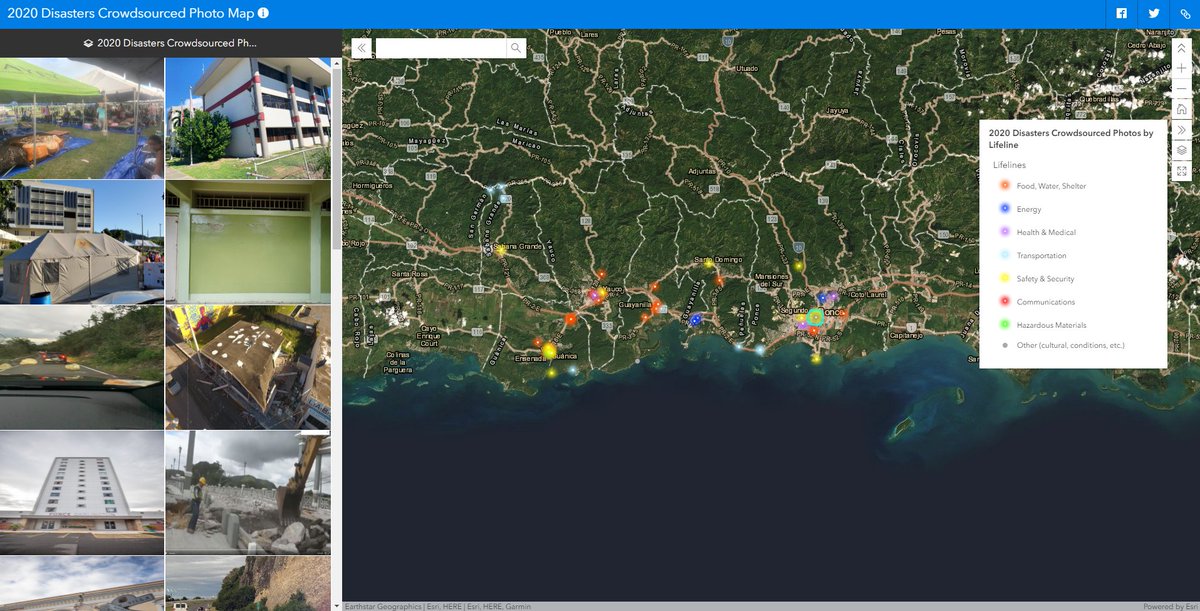Select large yellow marker near Guánica
1200x611 pixels.
pos(549,350)
